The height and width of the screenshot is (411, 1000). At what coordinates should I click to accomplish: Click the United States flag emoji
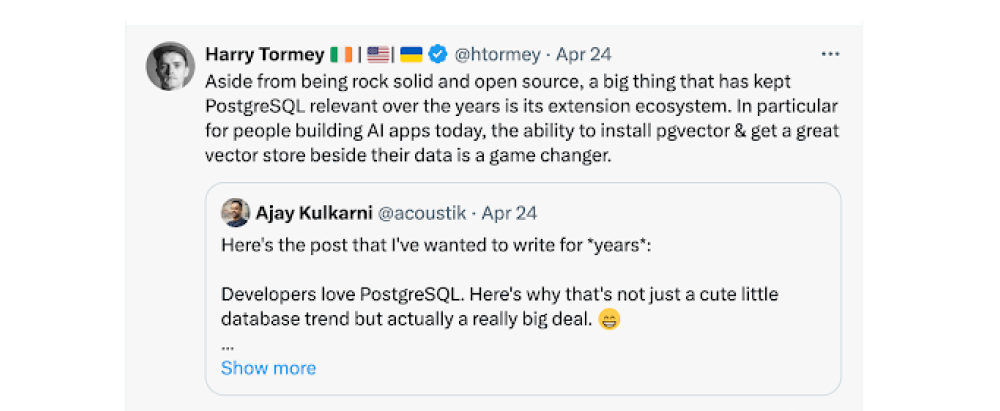(378, 54)
